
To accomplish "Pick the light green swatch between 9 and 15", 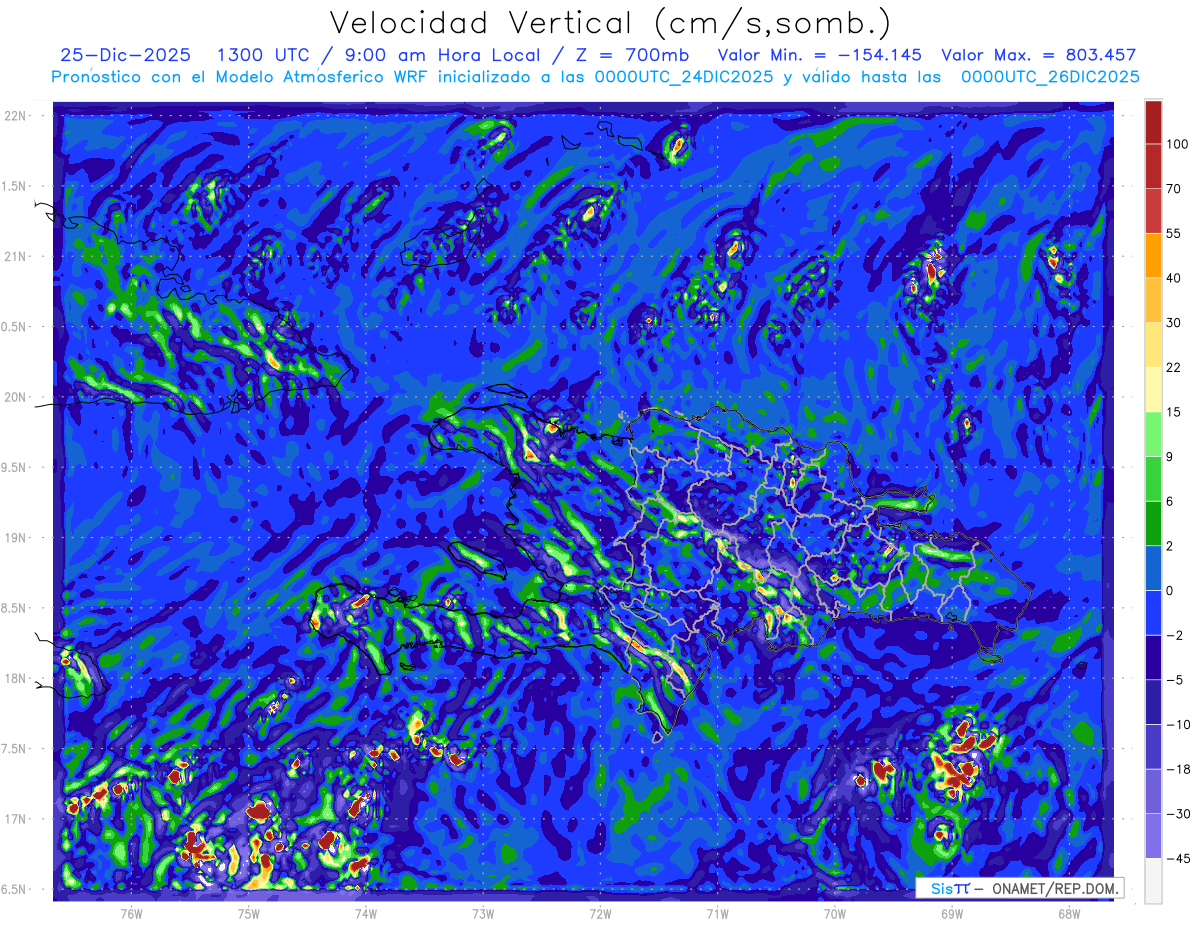I will point(1154,434).
